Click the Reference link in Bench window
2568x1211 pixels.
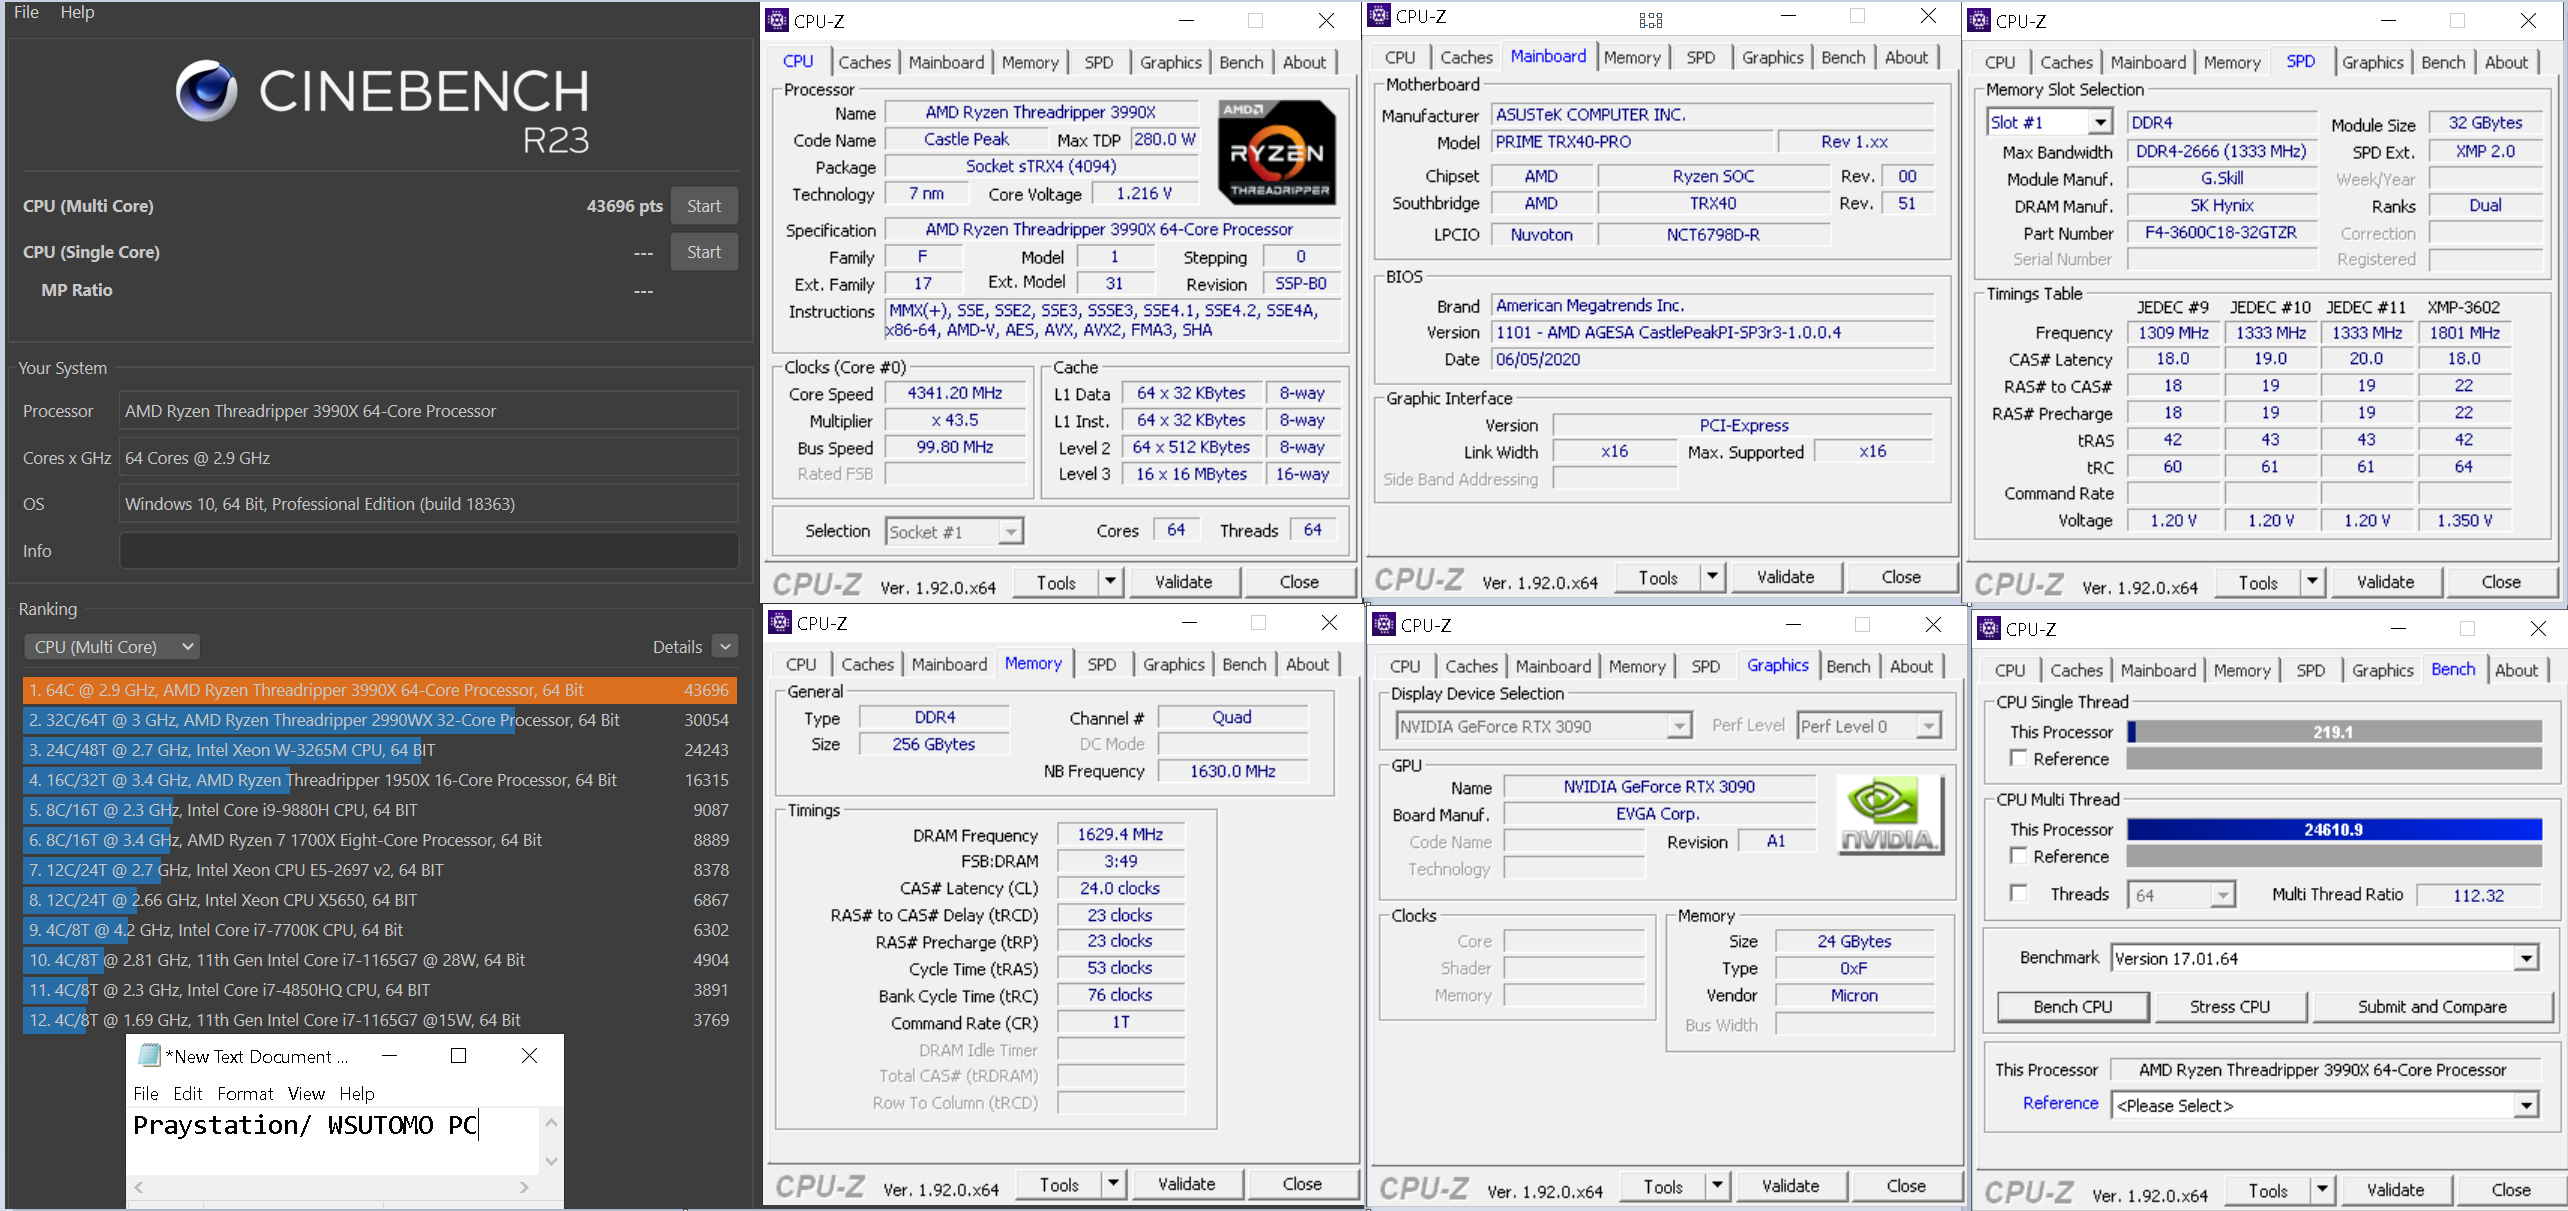pos(2060,1103)
